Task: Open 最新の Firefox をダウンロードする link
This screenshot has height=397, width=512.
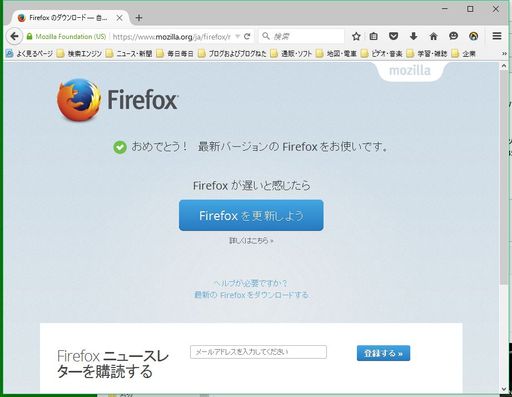Action: pos(251,295)
